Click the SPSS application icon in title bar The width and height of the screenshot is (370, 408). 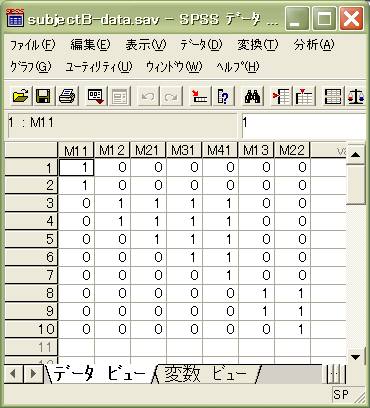coord(15,19)
